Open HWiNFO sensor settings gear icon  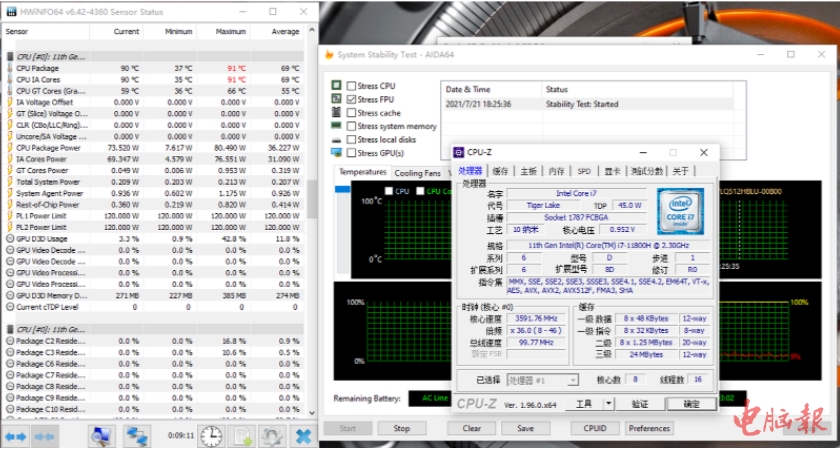coord(271,437)
